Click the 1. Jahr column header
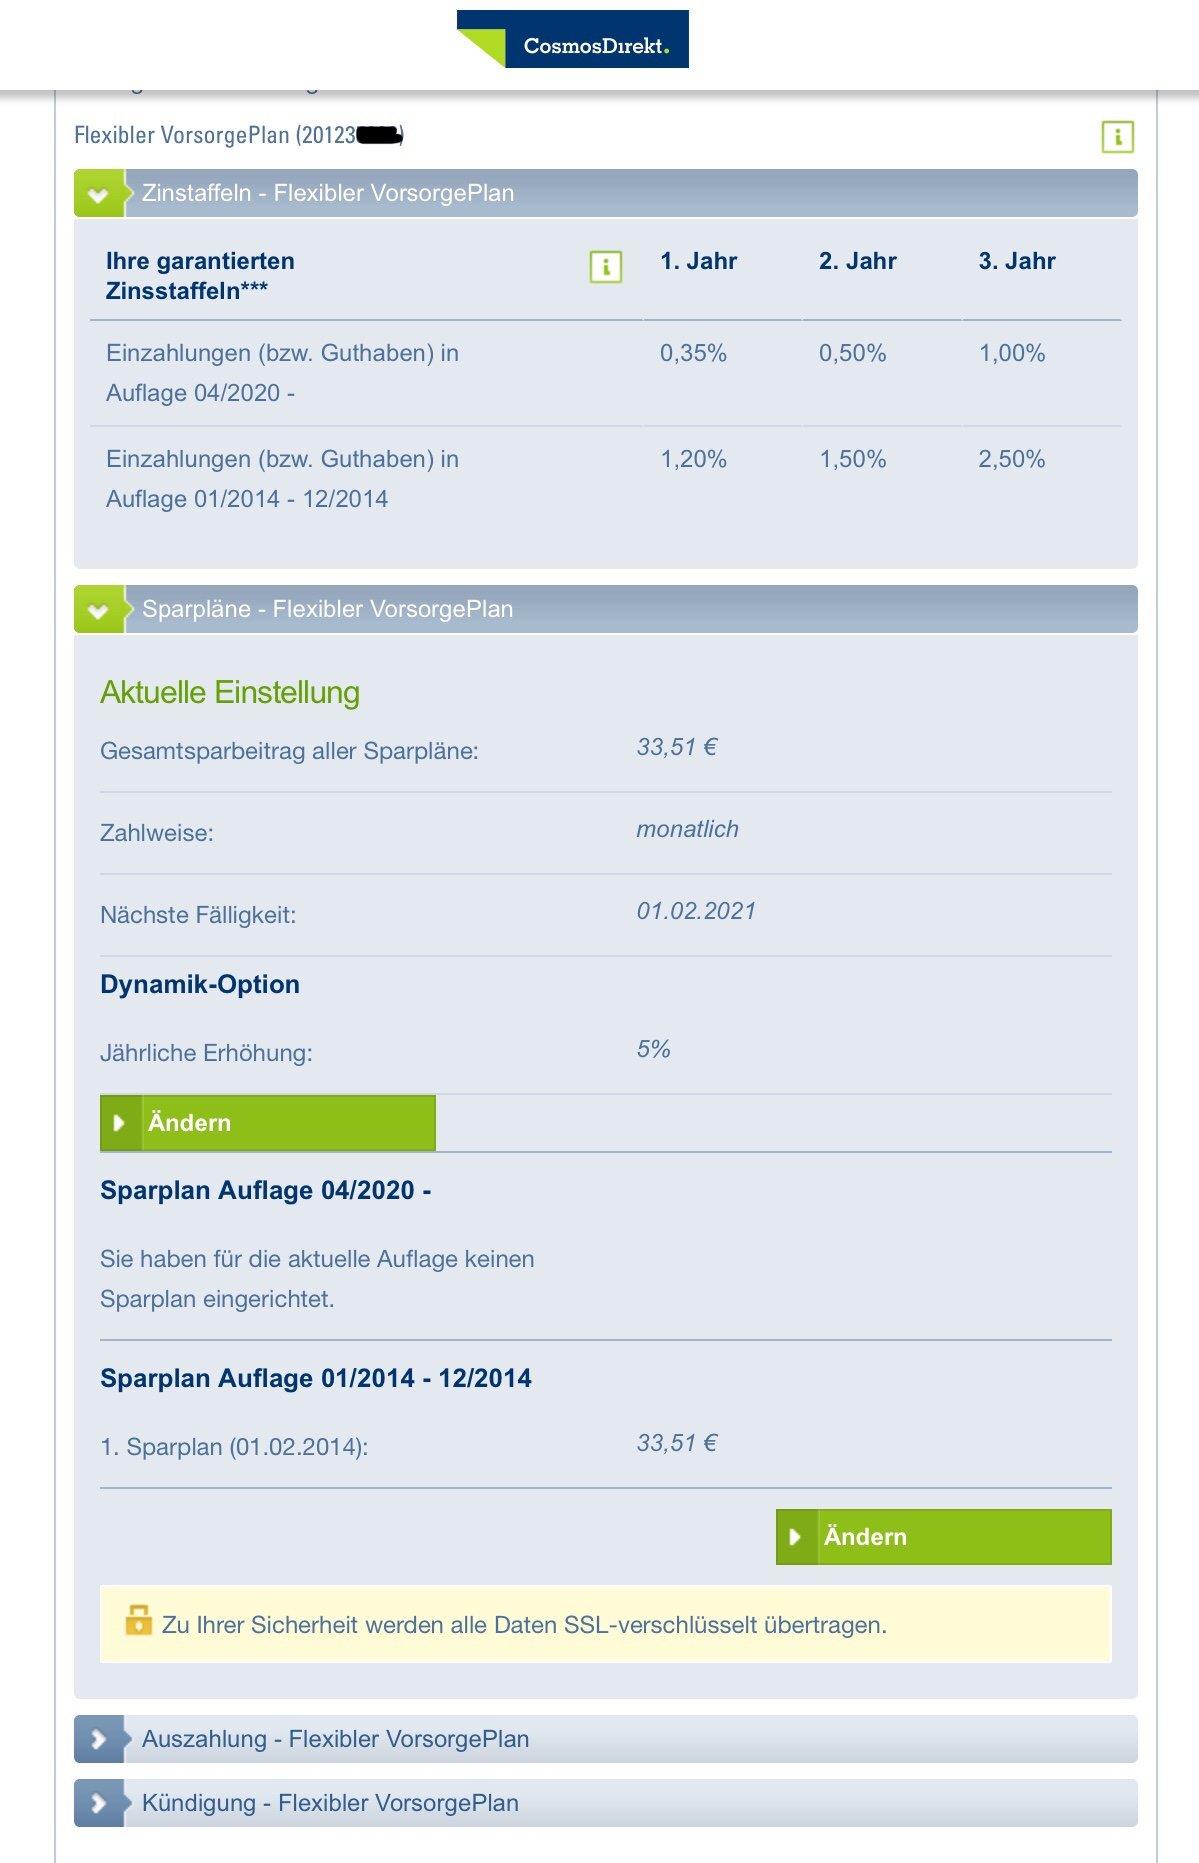 pos(698,261)
